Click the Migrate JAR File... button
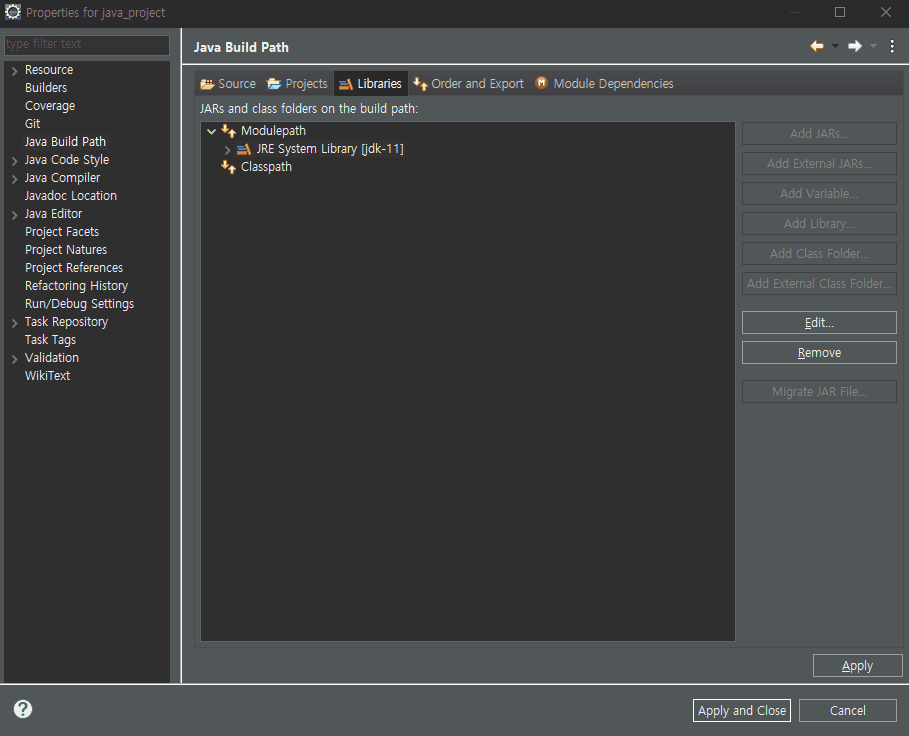Screen dimensions: 909x736 point(819,392)
